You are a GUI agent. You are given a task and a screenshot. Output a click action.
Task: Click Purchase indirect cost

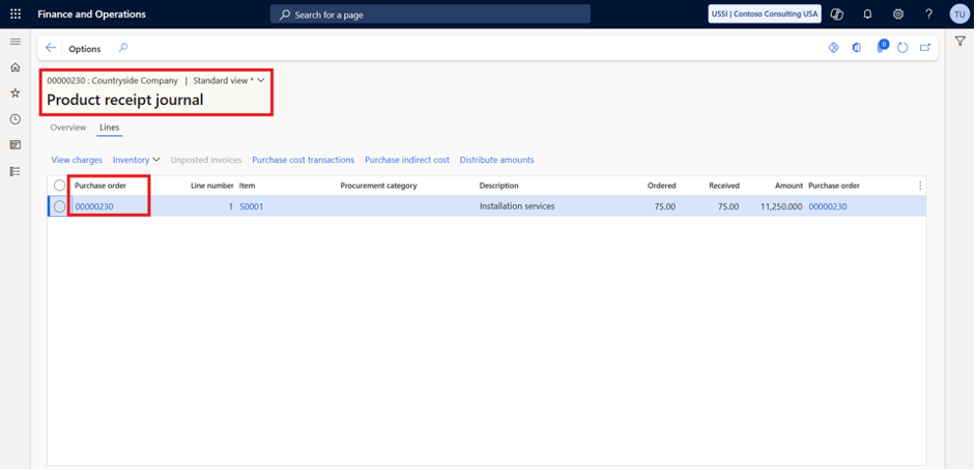[407, 160]
